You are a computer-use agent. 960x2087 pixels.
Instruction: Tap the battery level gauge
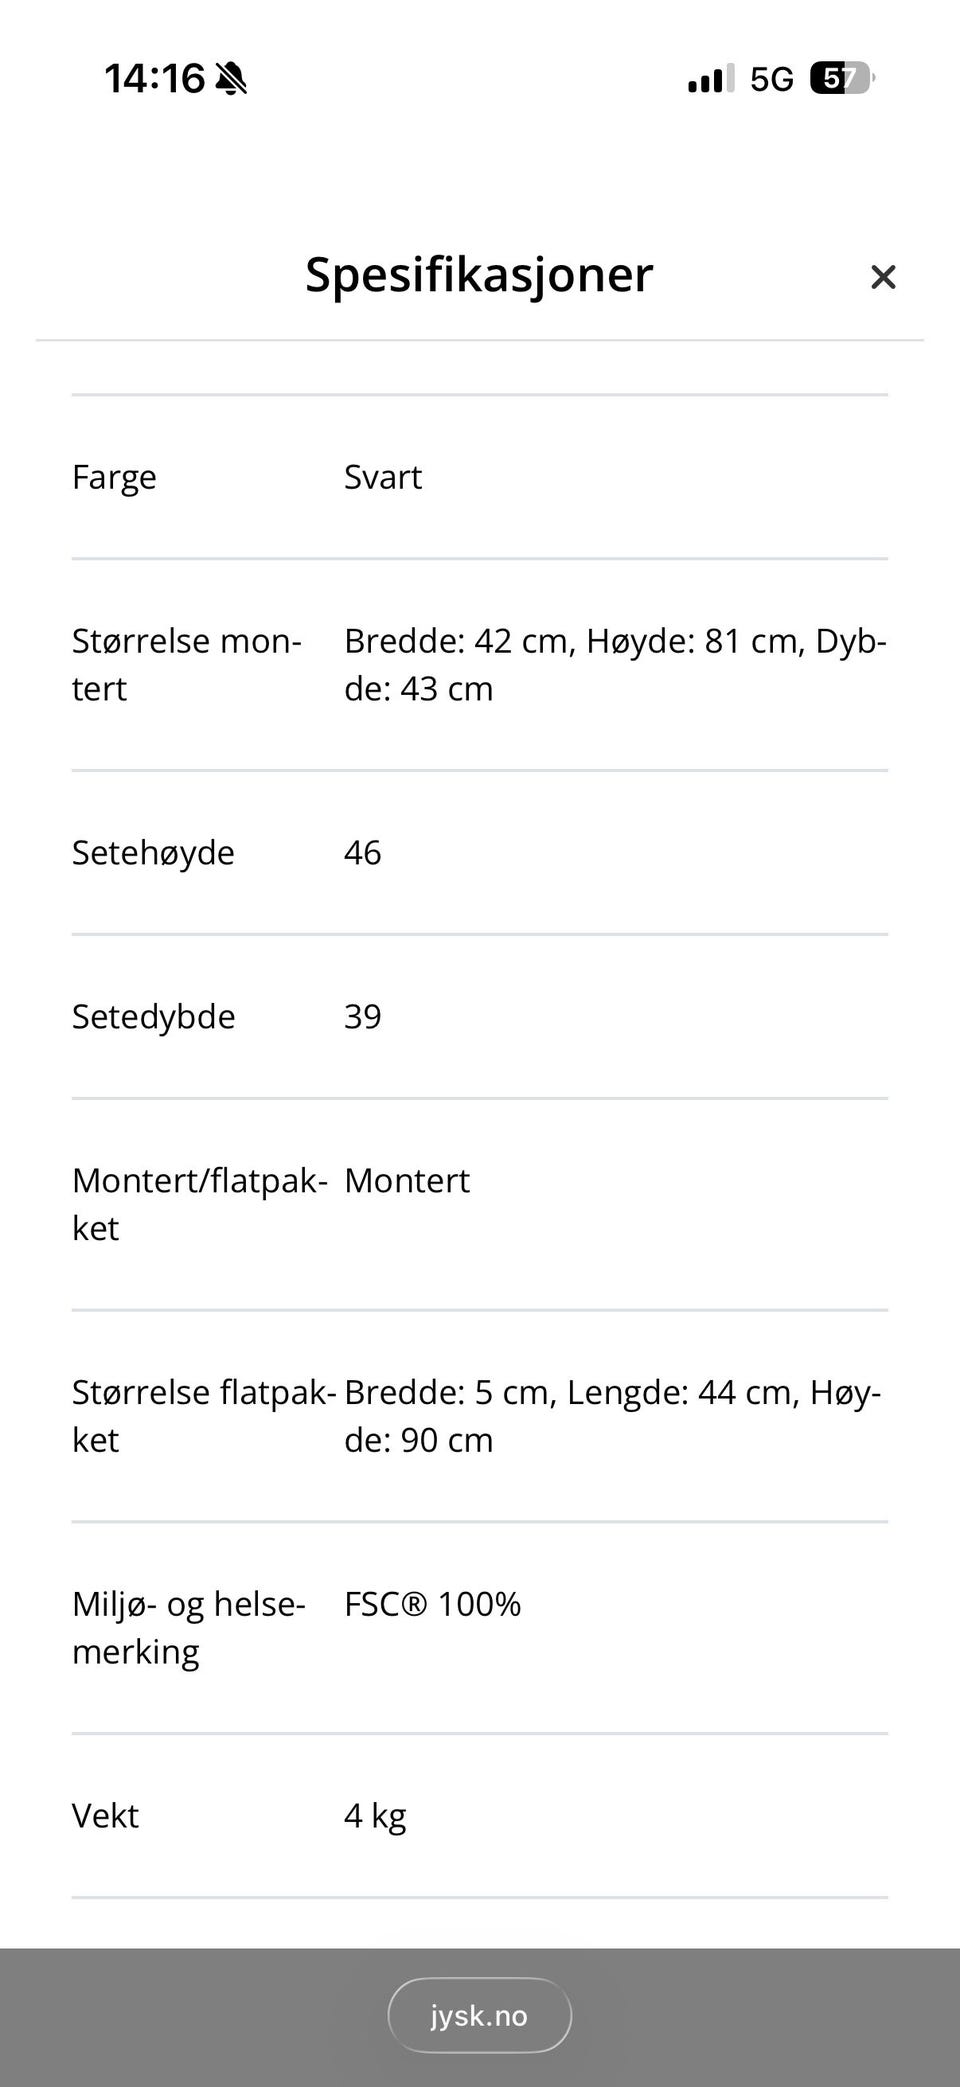pos(842,79)
